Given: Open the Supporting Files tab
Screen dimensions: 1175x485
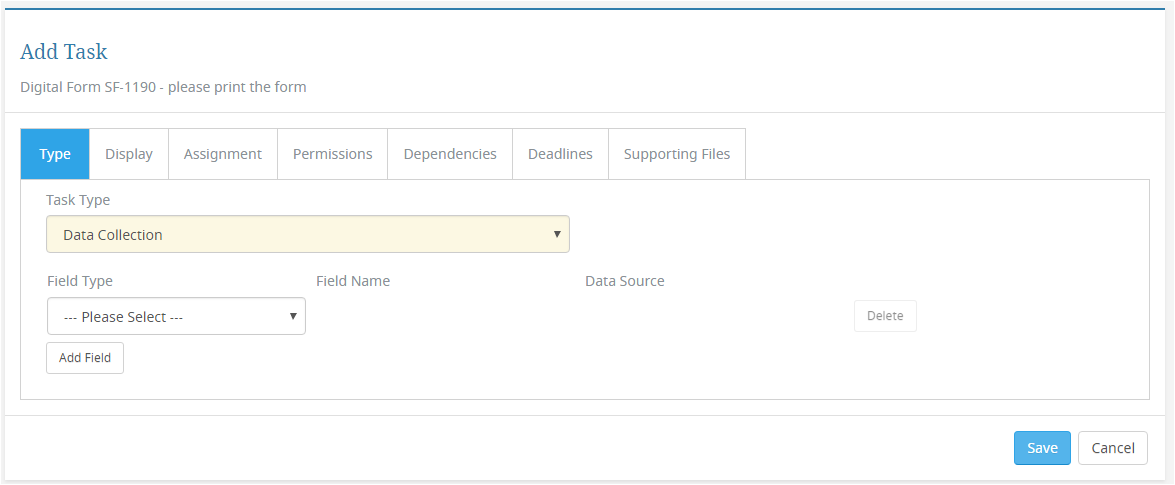Looking at the screenshot, I should (x=677, y=154).
